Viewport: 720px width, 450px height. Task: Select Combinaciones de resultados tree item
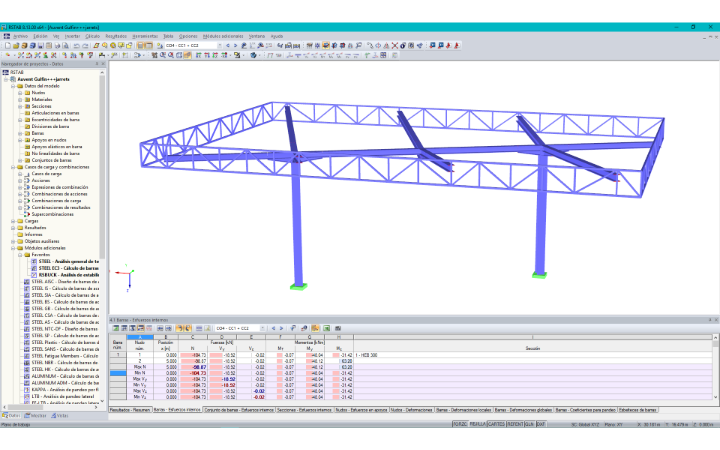point(61,208)
